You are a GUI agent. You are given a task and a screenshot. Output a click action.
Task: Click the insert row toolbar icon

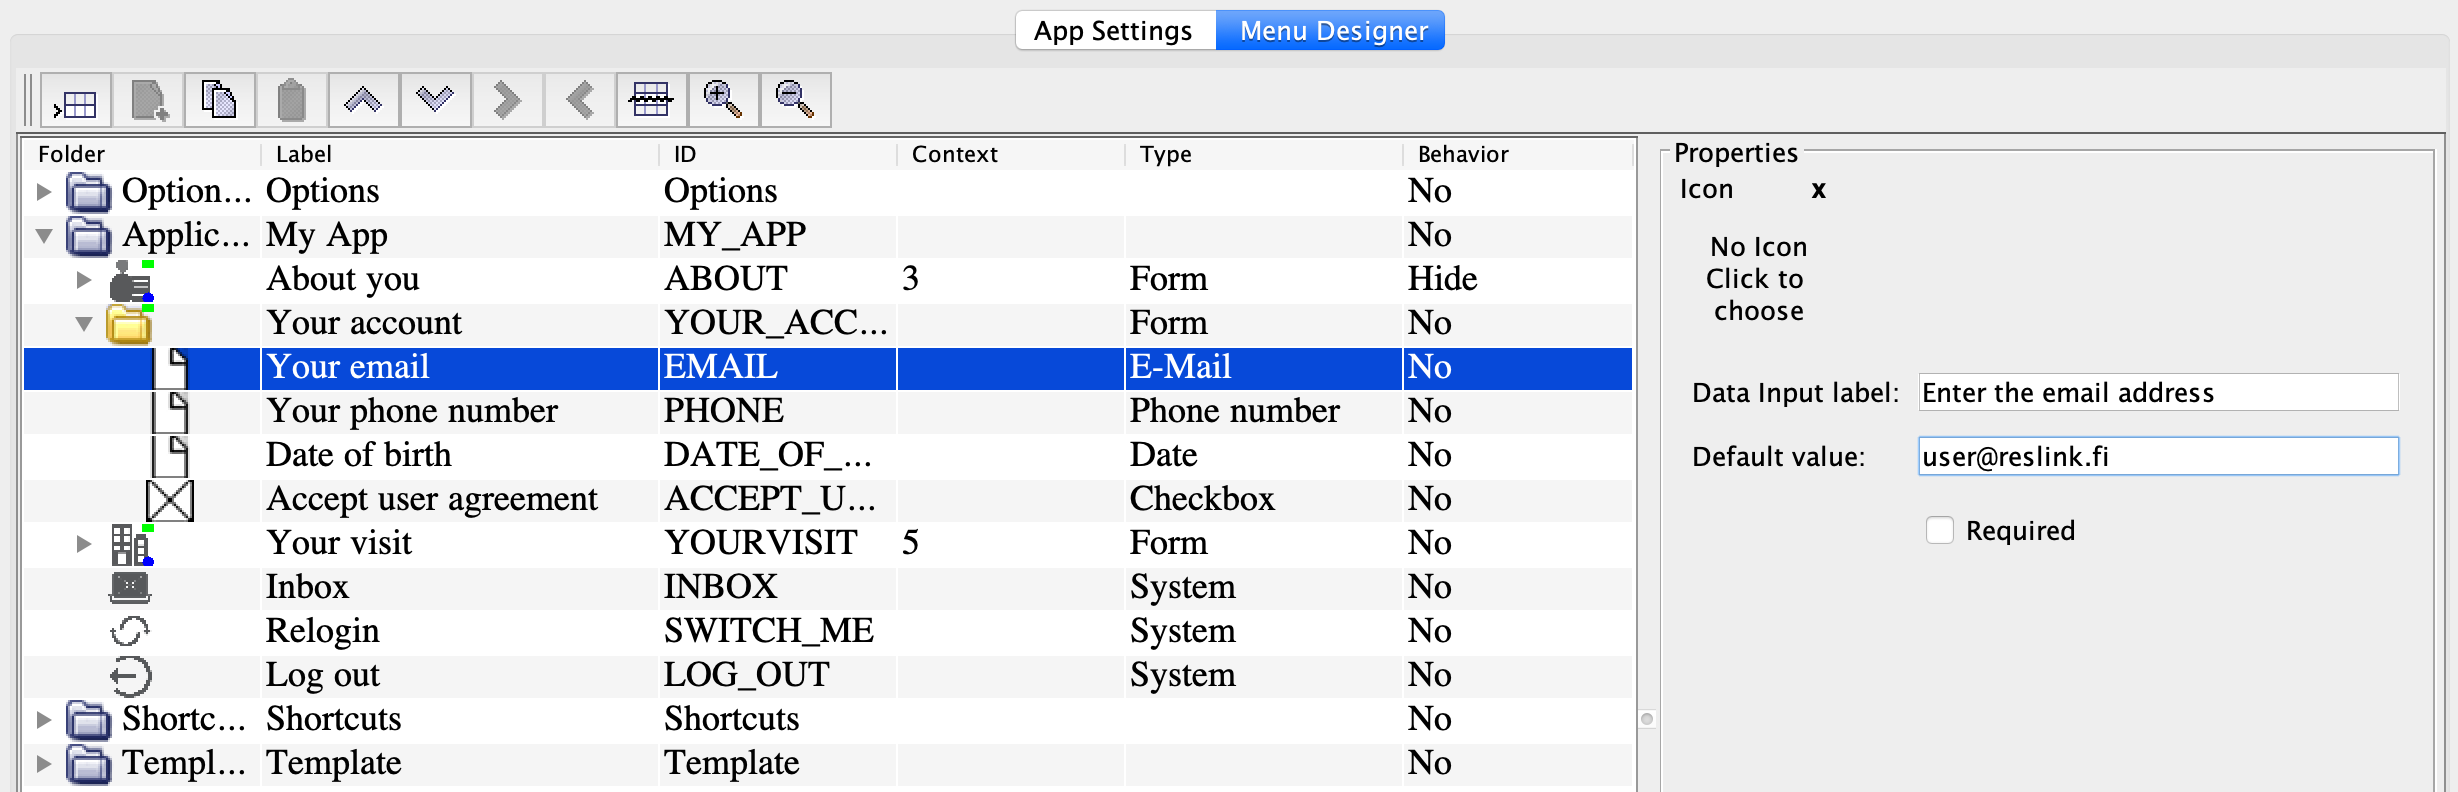pyautogui.click(x=76, y=101)
